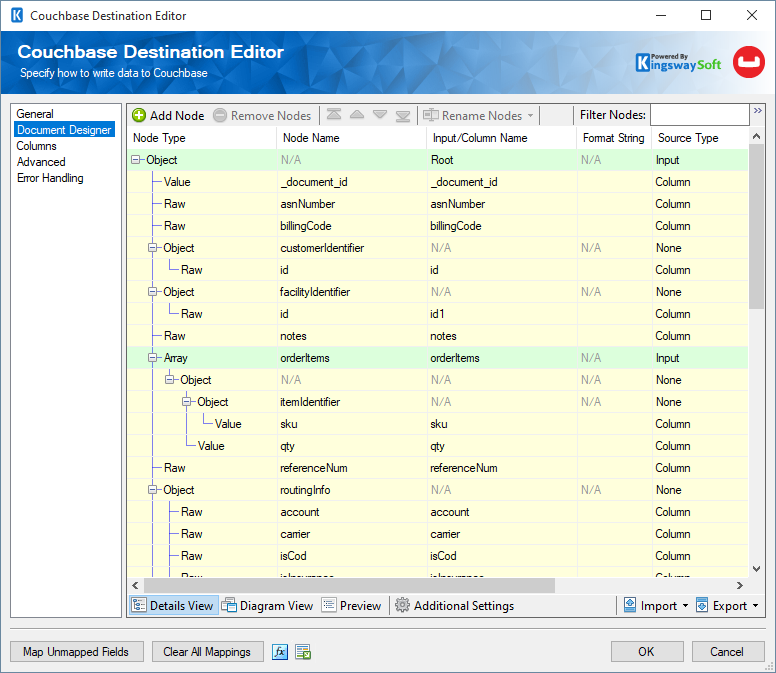Collapse the unnamed Object under orderItems
Screen dimensions: 776x673
pos(169,380)
